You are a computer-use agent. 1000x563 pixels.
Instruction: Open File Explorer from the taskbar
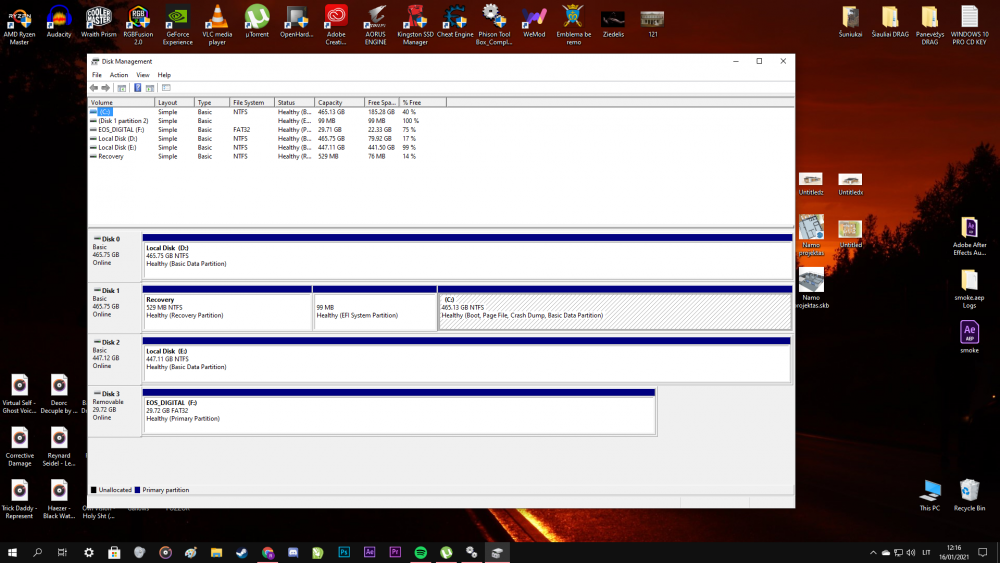(x=216, y=552)
